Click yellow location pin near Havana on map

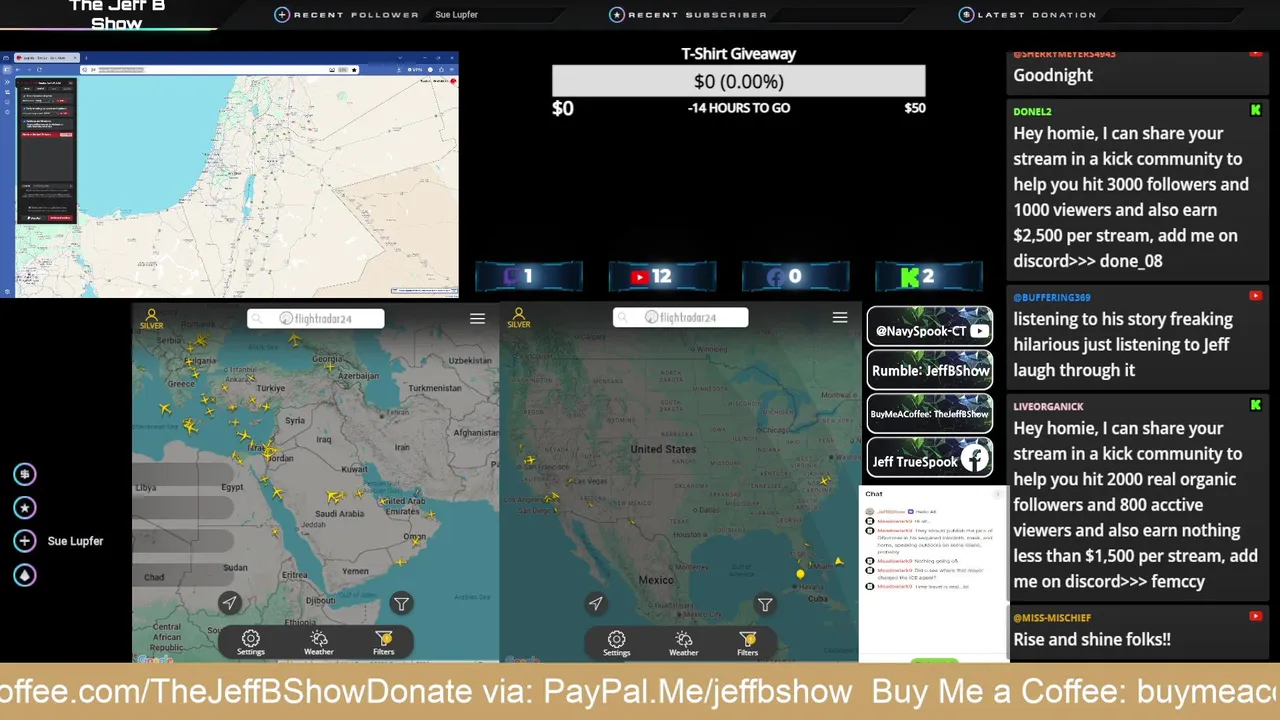tap(800, 574)
